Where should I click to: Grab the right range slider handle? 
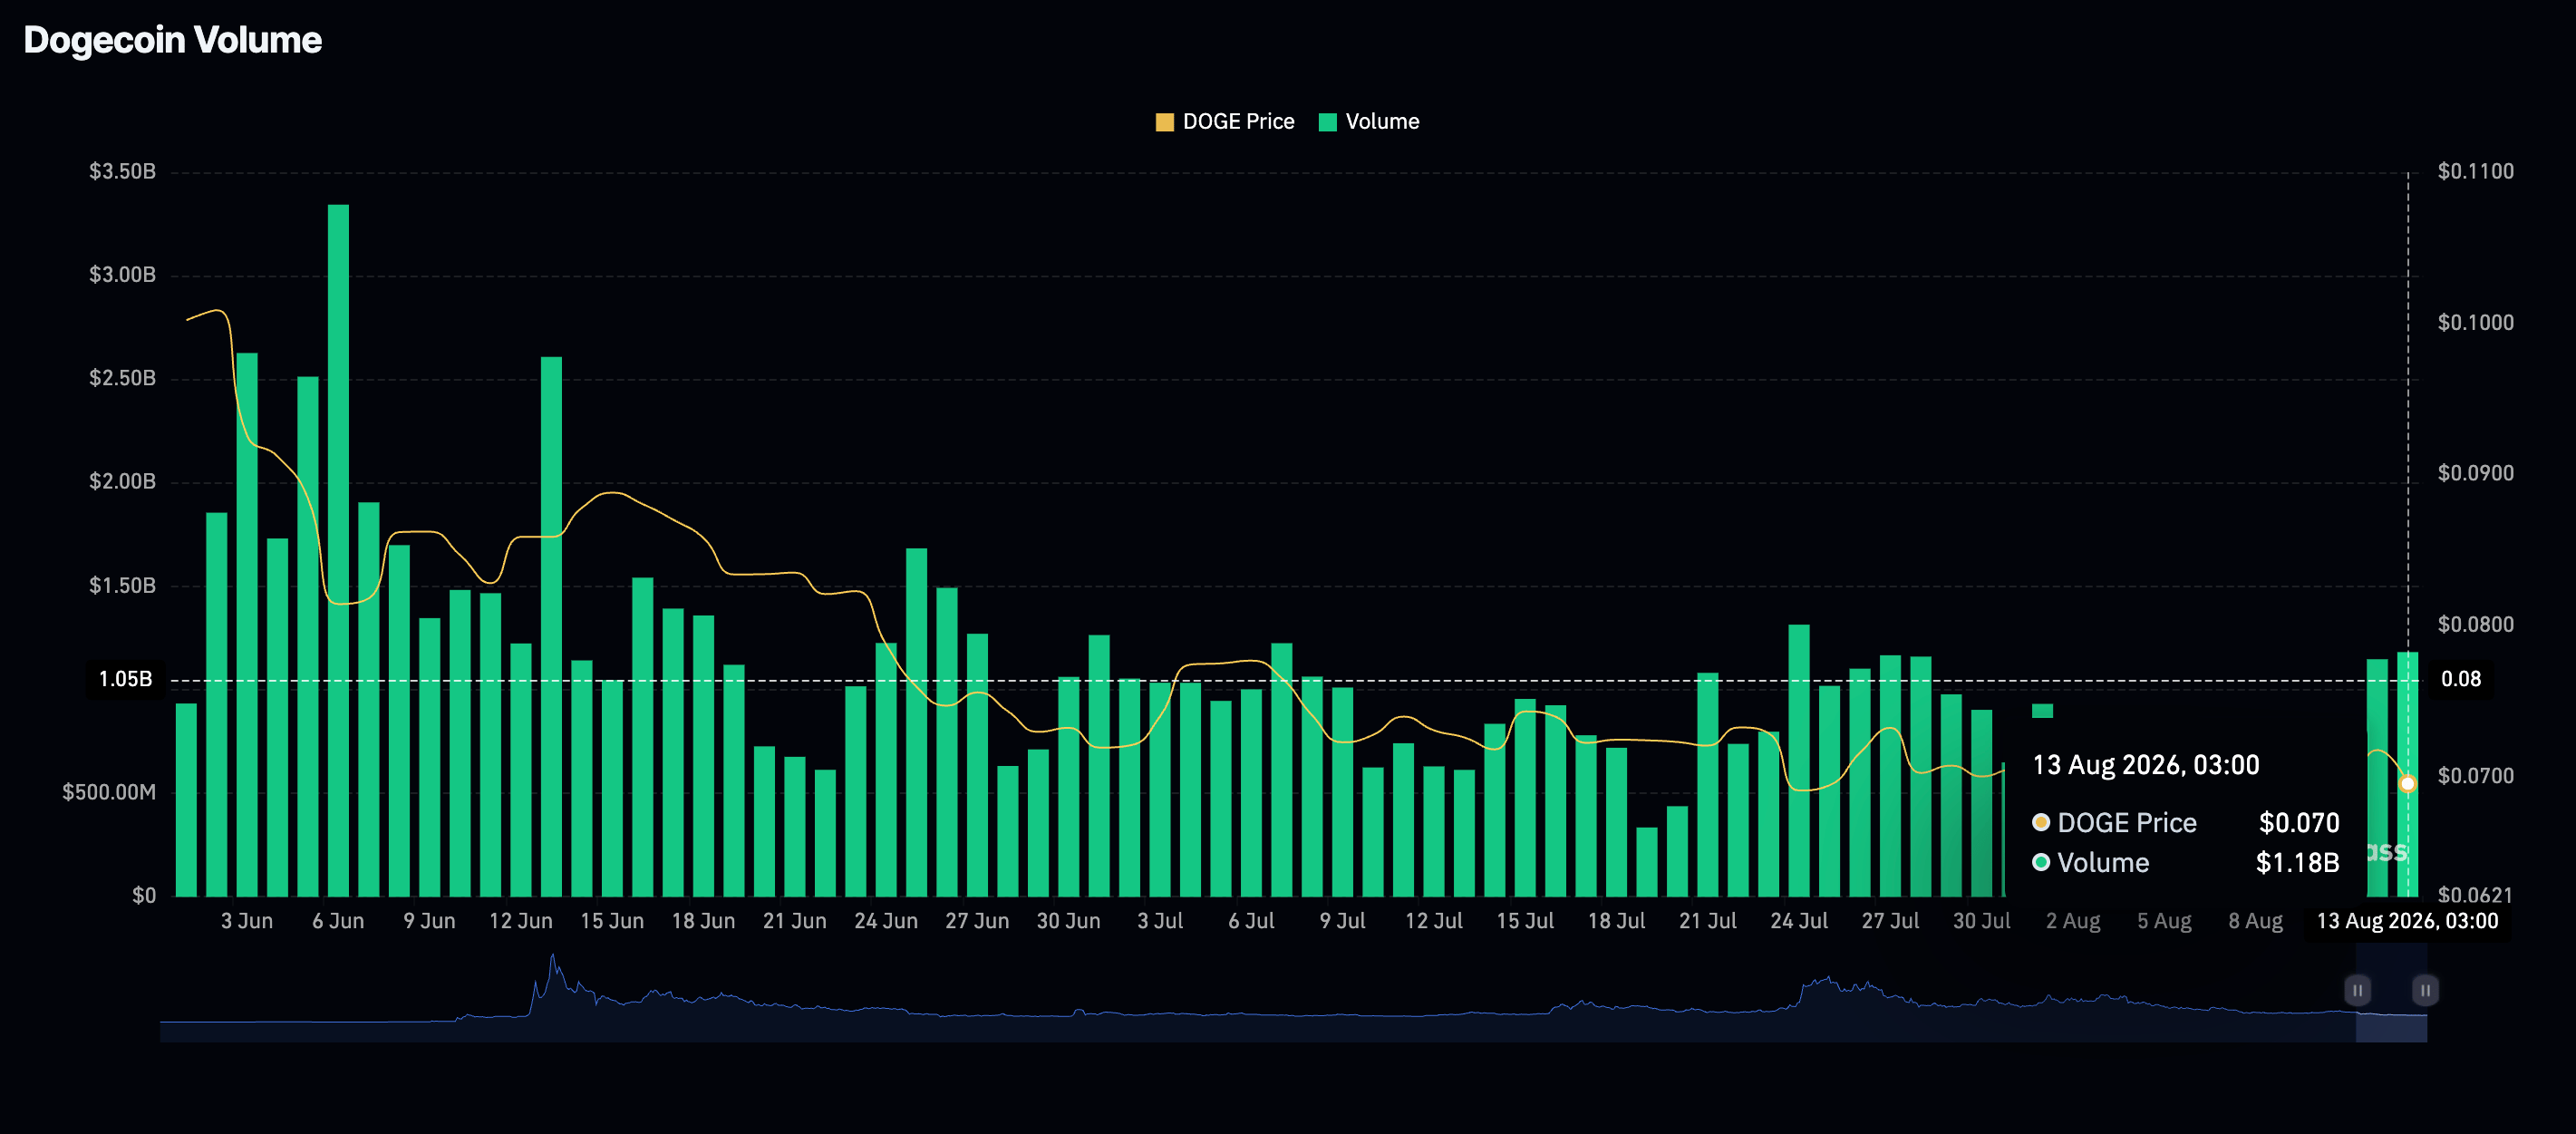2425,990
